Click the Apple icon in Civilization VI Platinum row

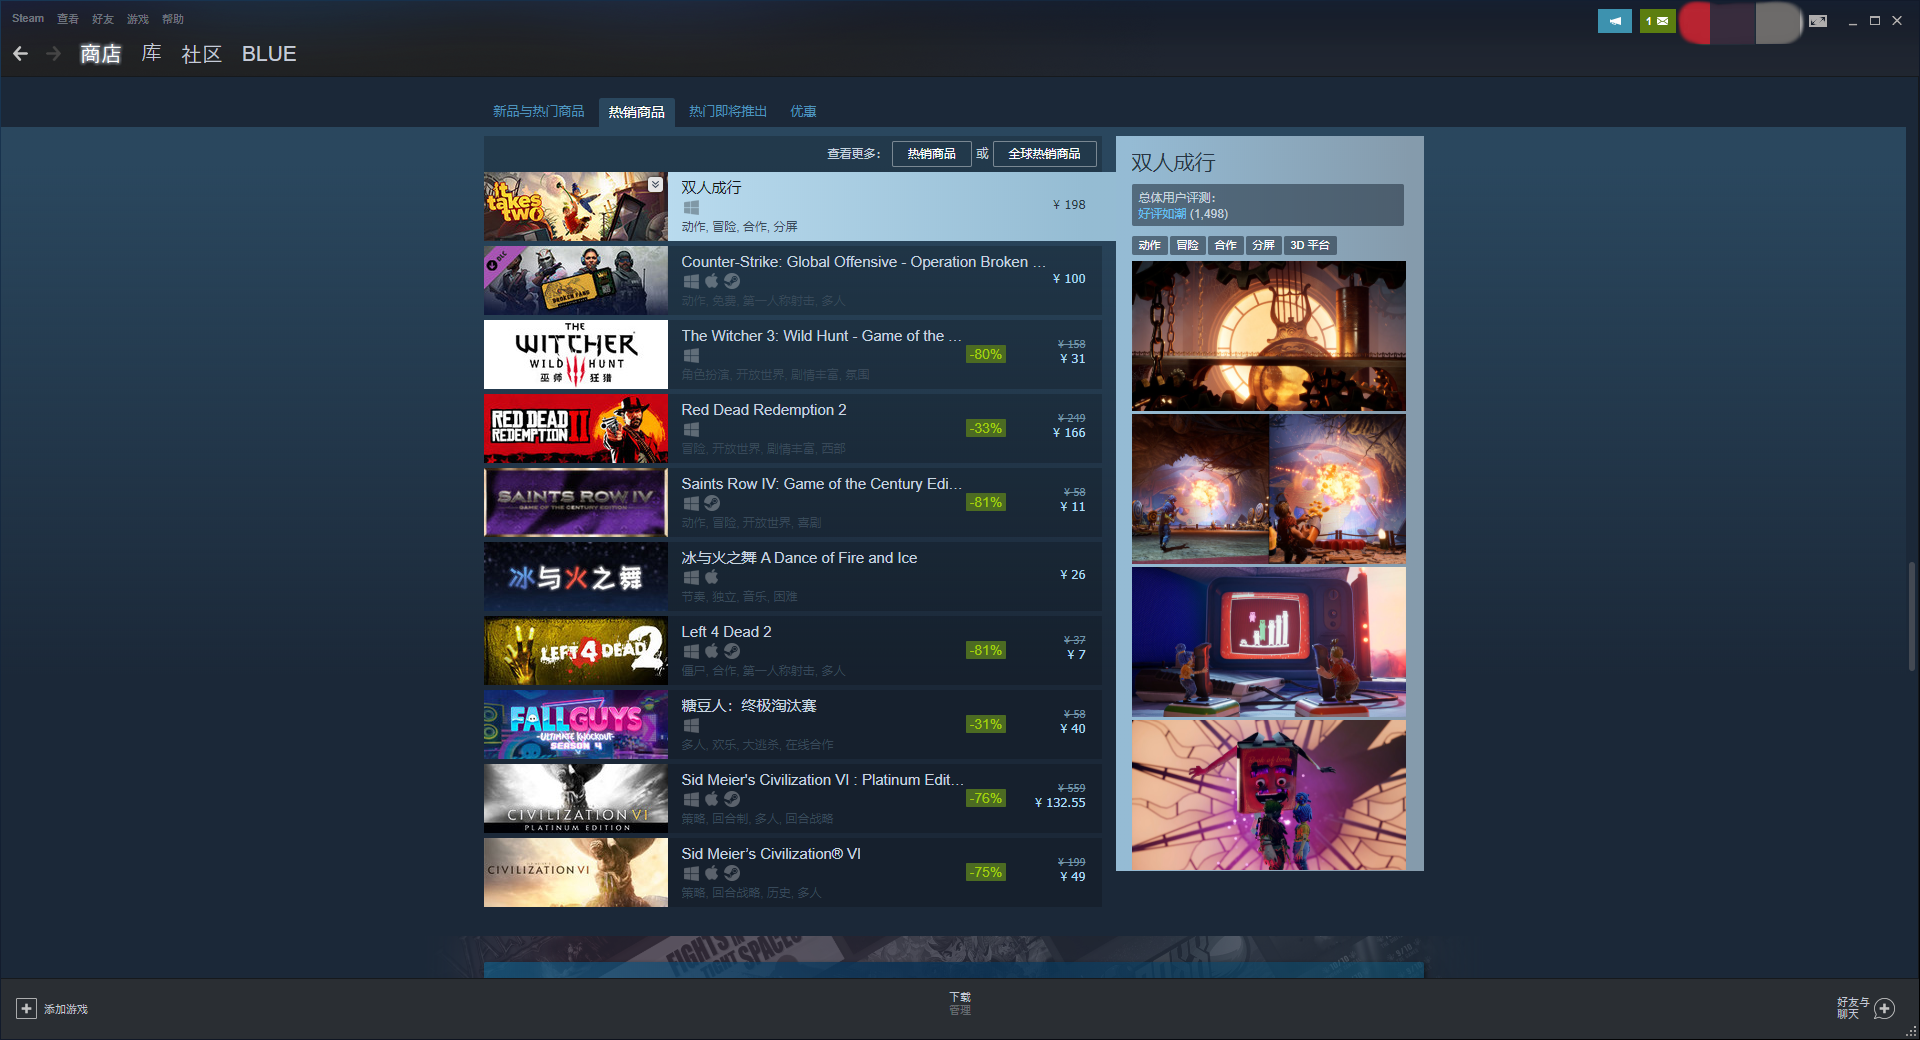coord(711,799)
